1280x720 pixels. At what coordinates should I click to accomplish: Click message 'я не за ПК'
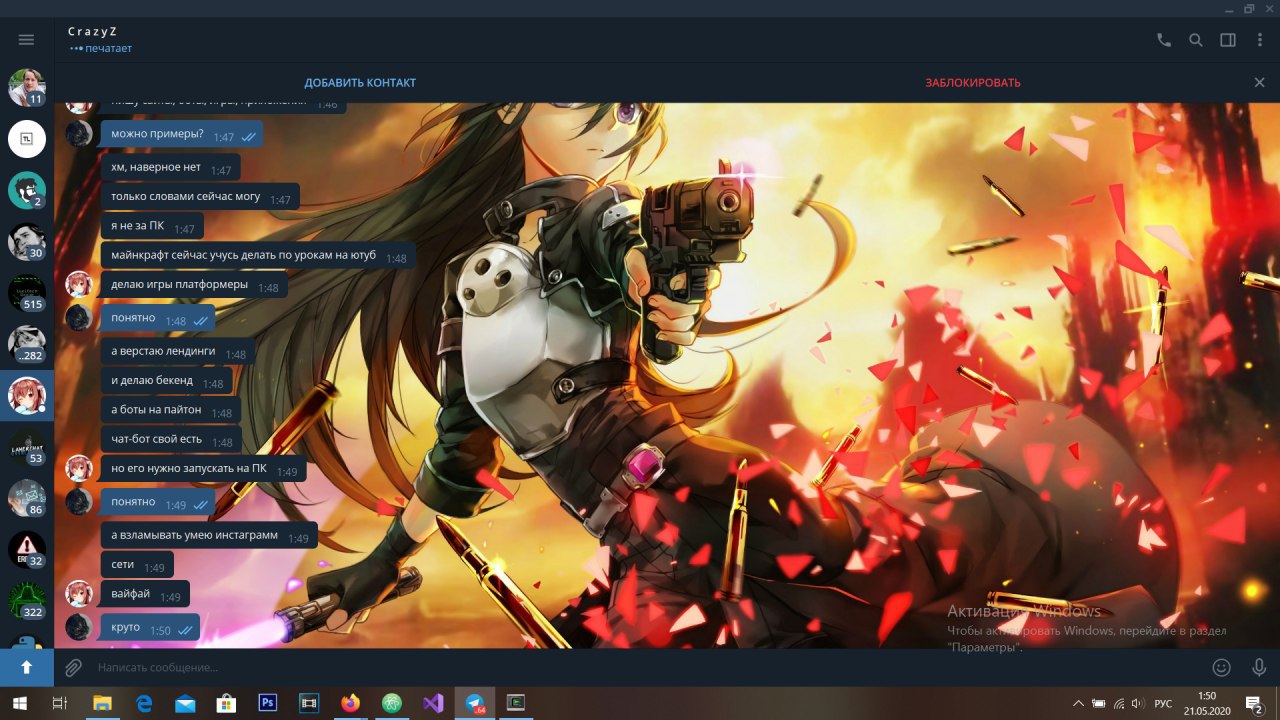click(x=152, y=227)
